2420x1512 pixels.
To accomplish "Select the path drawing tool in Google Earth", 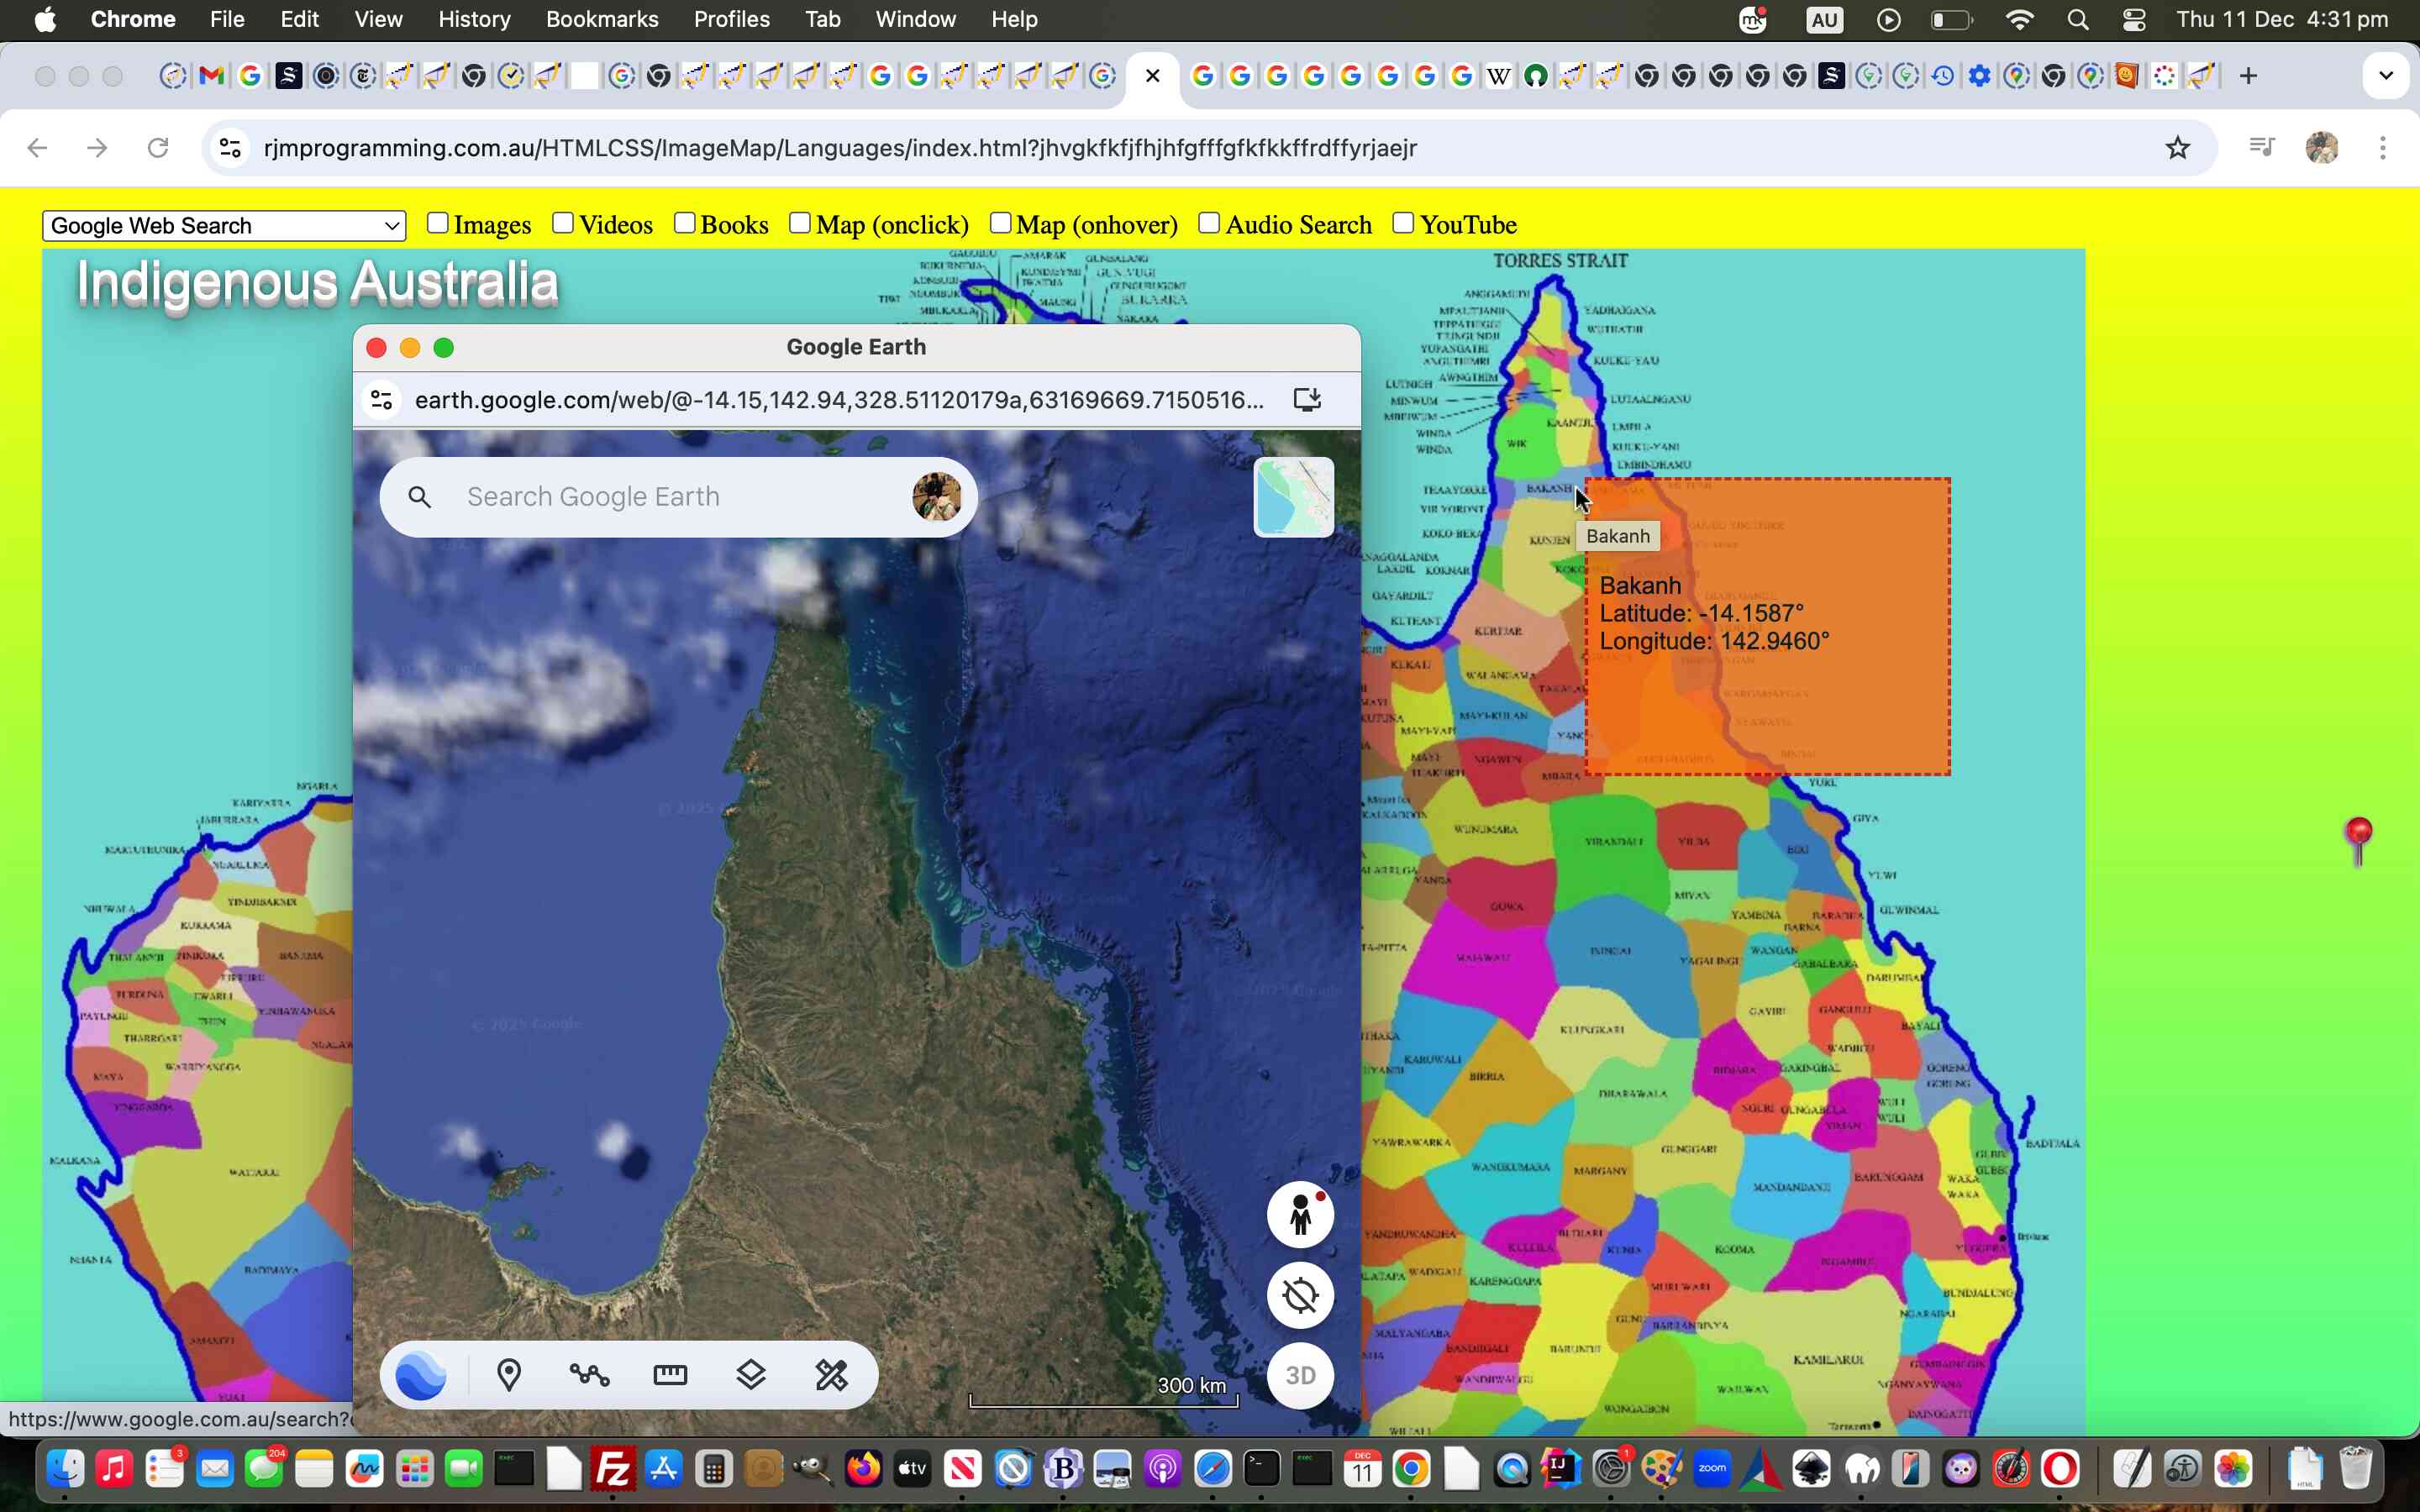I will point(590,1374).
